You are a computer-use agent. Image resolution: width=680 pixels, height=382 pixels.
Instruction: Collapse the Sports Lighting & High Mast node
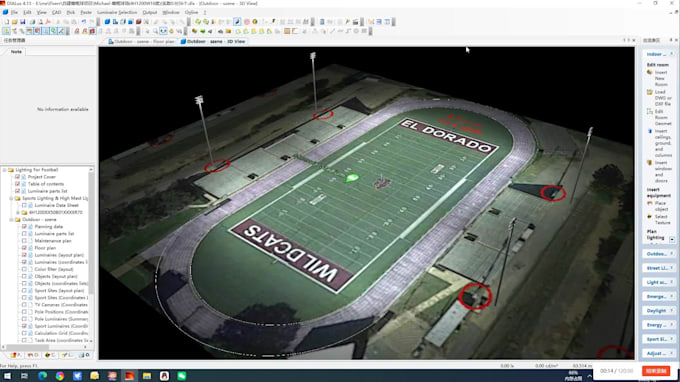point(11,198)
